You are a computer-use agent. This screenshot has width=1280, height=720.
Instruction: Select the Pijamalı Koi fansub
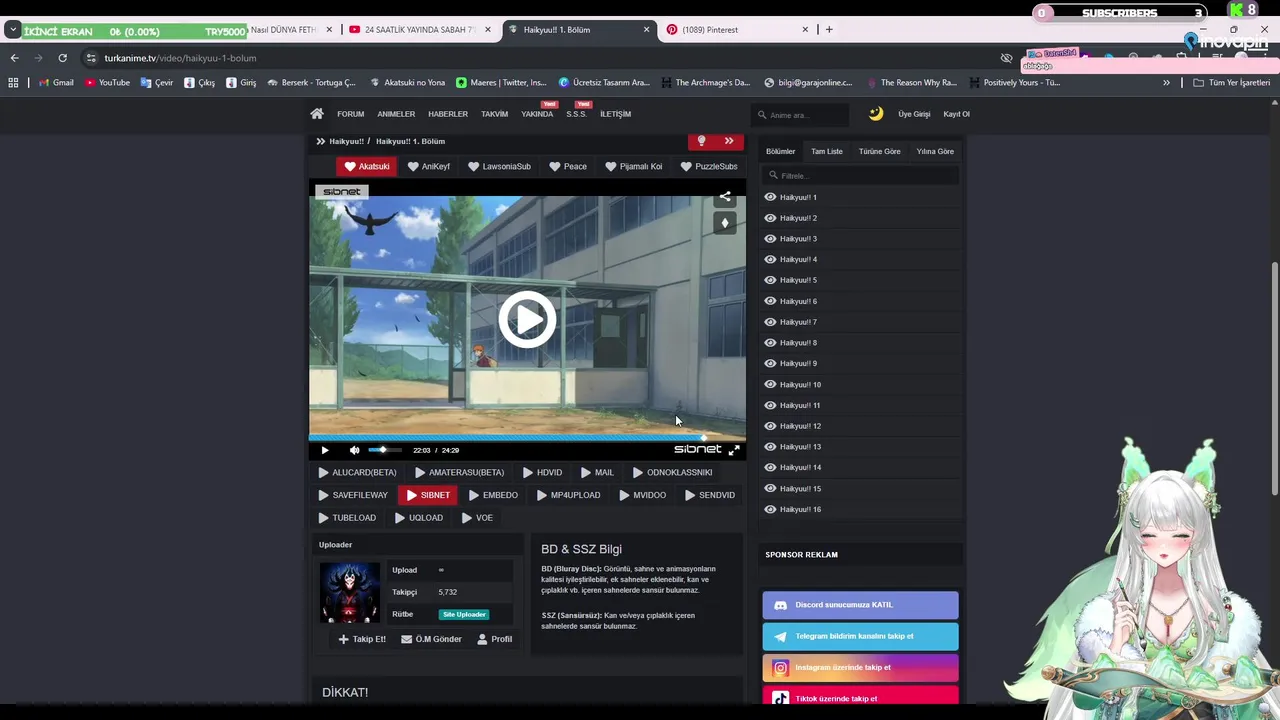pyautogui.click(x=634, y=167)
